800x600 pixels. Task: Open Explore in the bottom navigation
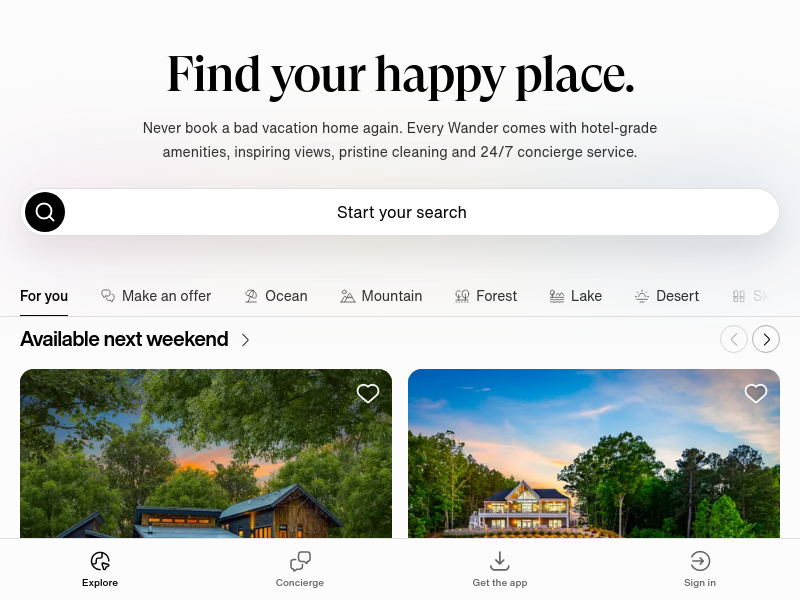coord(100,569)
